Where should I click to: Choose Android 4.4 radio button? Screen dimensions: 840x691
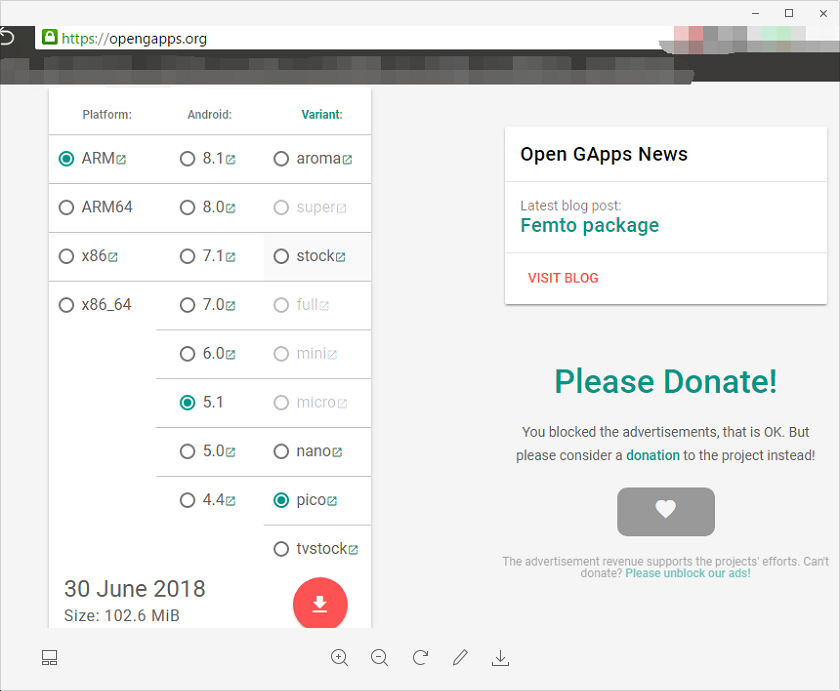point(188,500)
